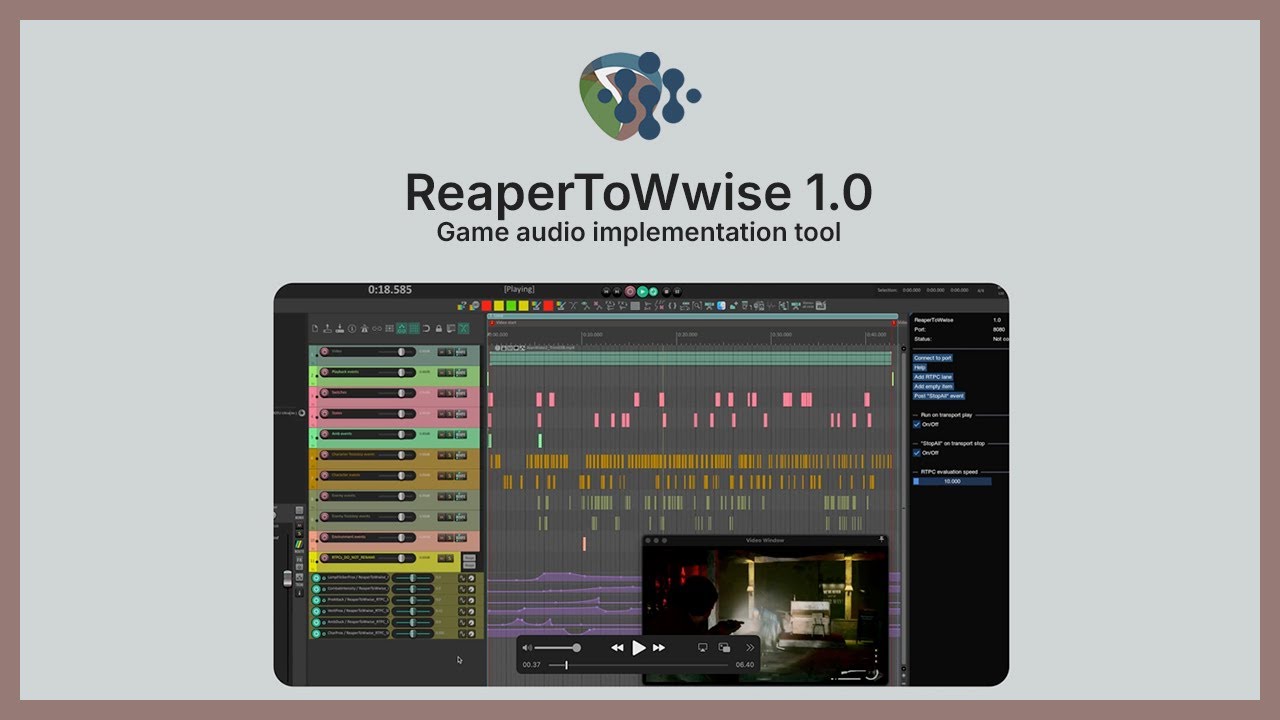The width and height of the screenshot is (1280, 720).
Task: Toggle the loop/repeat curved-arrow toolbar icon
Action: pos(426,329)
